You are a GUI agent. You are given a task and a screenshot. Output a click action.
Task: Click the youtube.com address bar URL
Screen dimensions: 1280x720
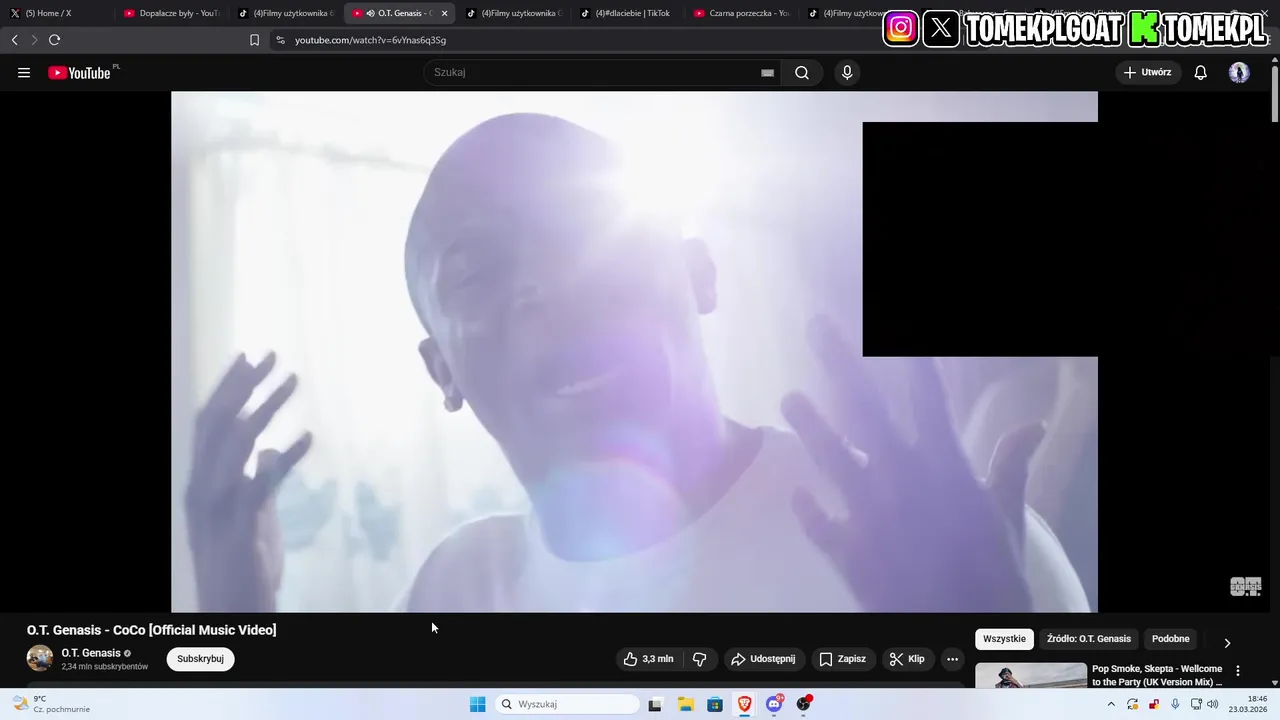click(x=370, y=40)
